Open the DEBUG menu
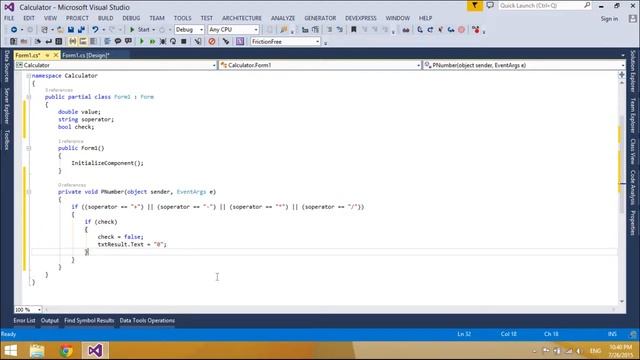Image resolution: width=640 pixels, height=360 pixels. point(131,18)
